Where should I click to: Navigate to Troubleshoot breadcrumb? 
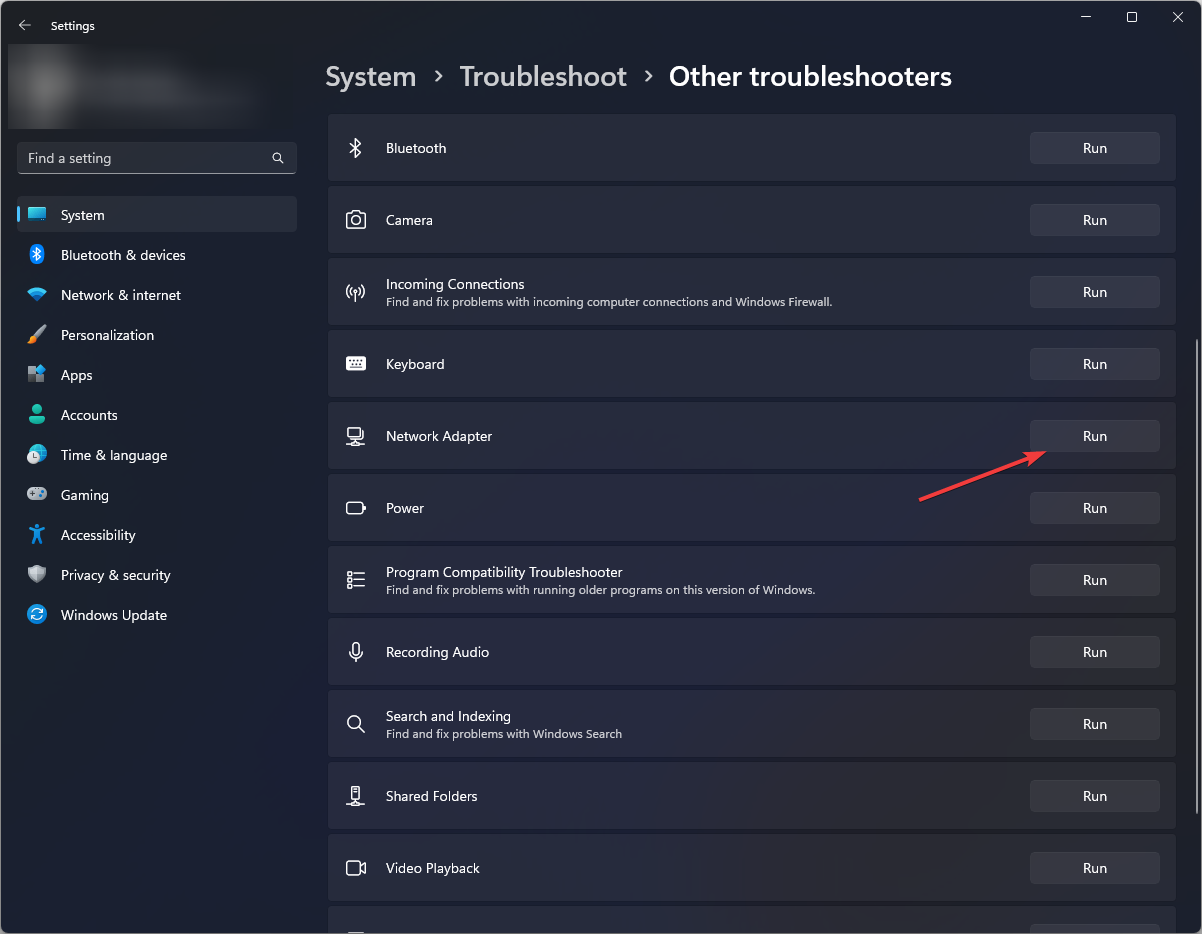tap(543, 77)
